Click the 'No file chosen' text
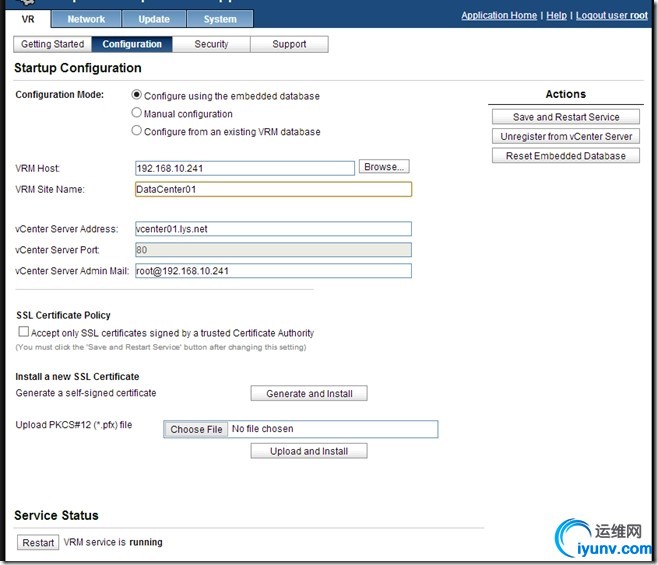Screen dimensions: 658x565 (263, 429)
